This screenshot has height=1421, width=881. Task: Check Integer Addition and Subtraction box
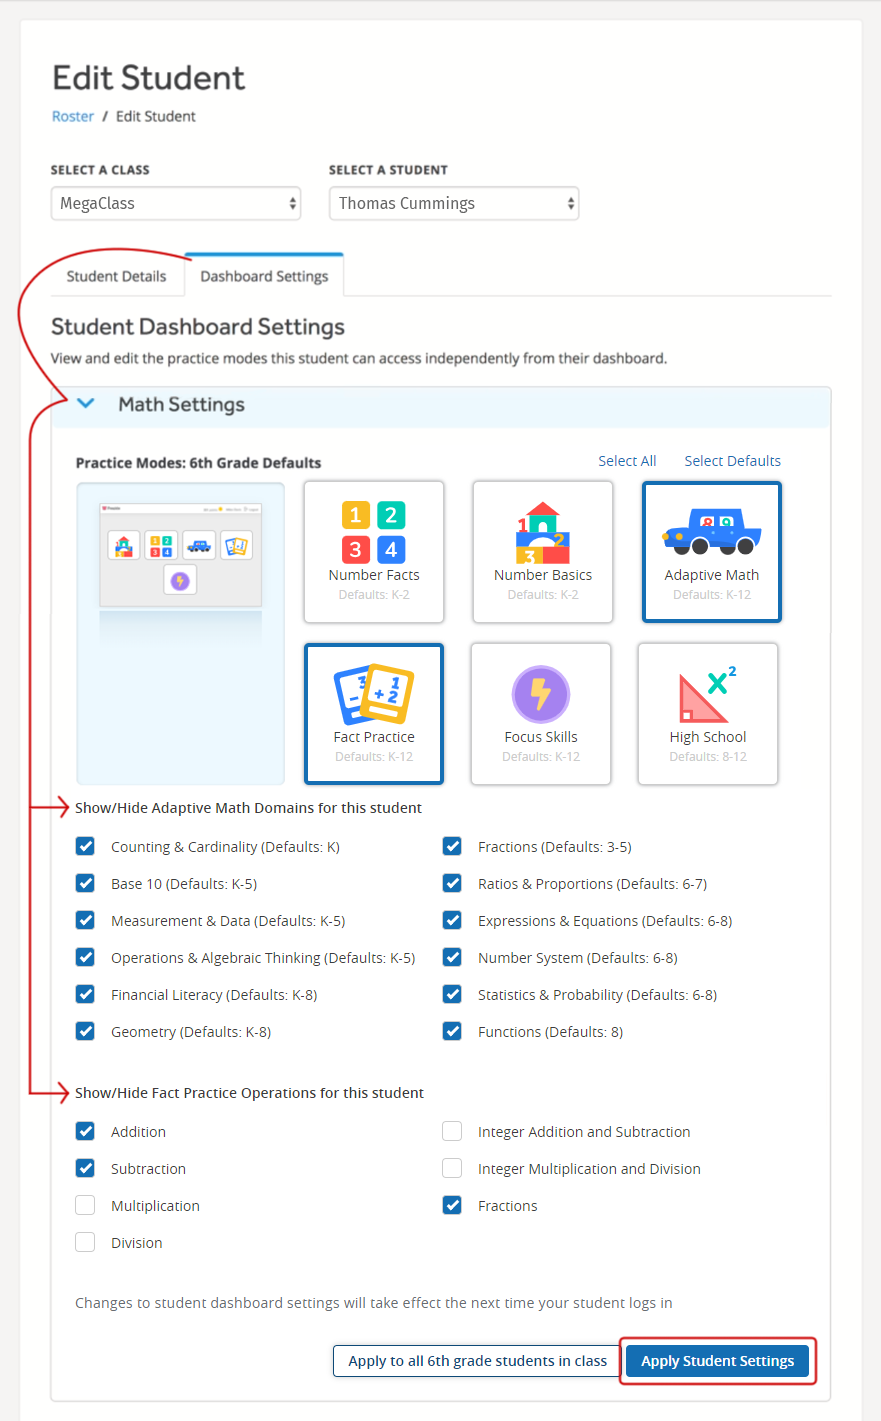tap(452, 1132)
